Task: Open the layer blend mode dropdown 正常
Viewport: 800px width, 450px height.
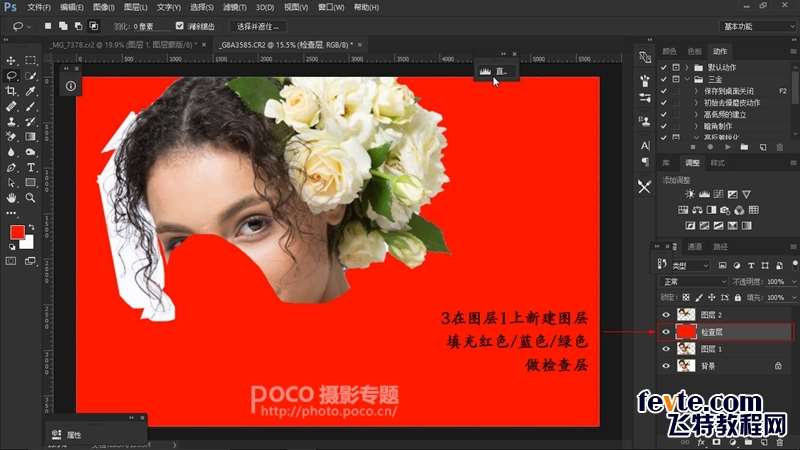Action: (x=693, y=282)
